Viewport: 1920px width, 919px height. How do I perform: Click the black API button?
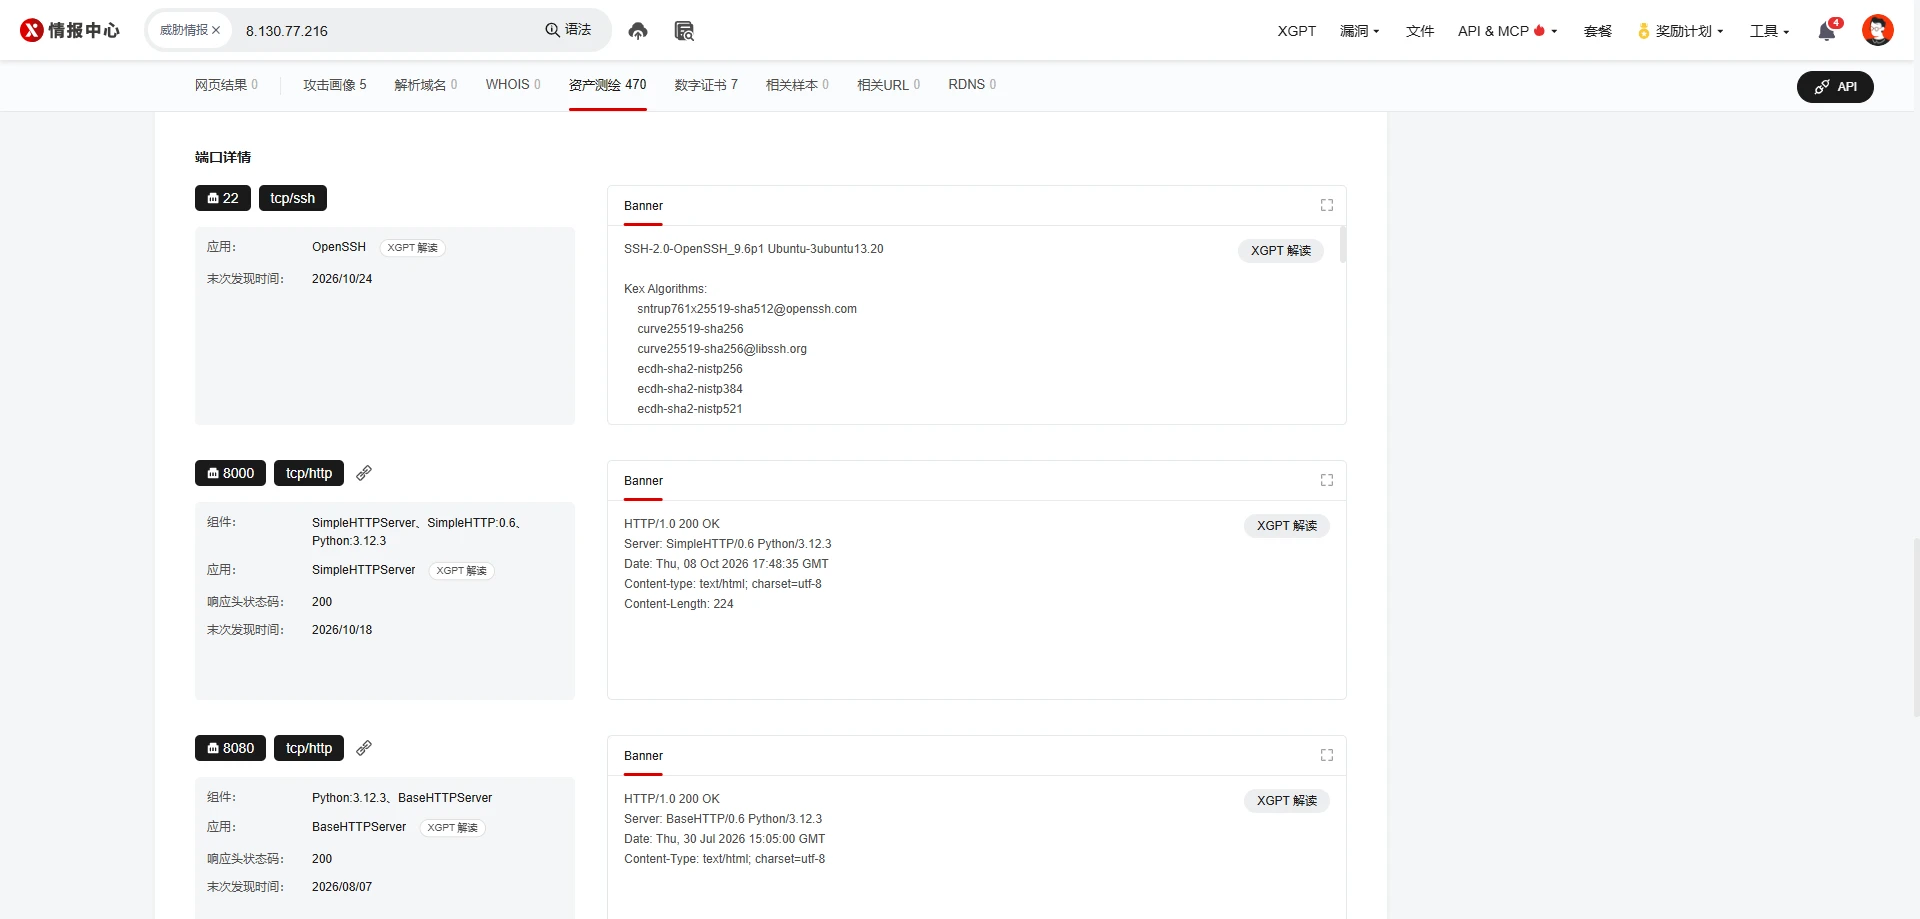click(1835, 87)
